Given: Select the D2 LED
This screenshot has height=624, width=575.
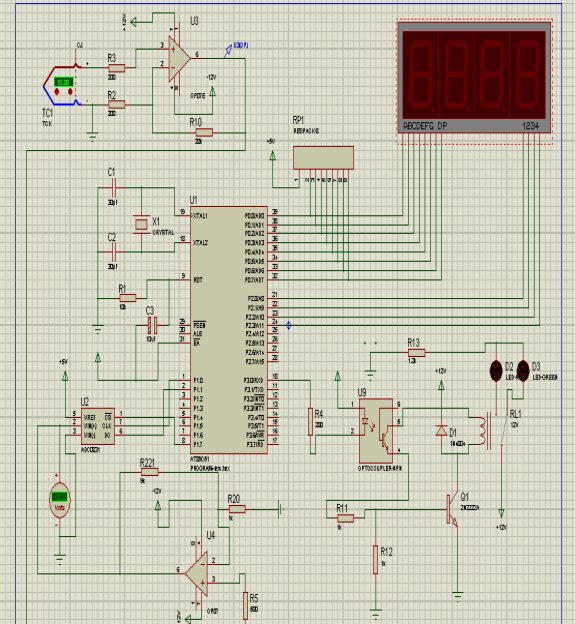Looking at the screenshot, I should [496, 371].
